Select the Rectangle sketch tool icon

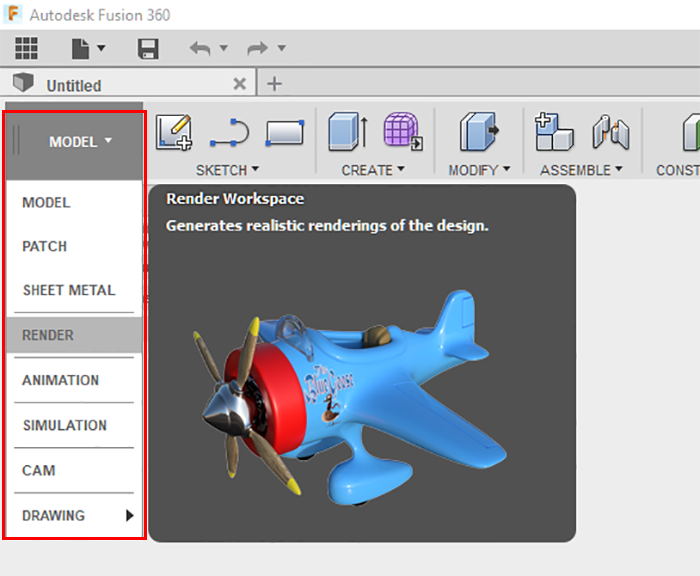tap(285, 133)
